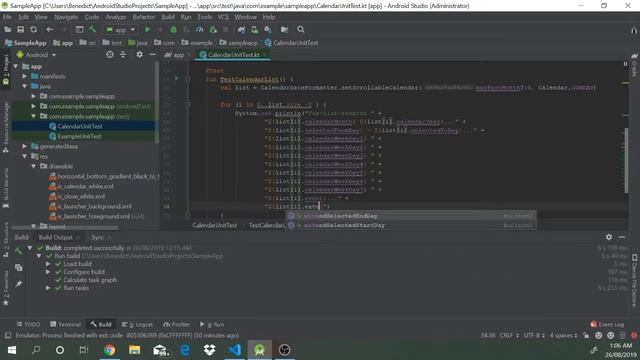Expand the manifests folder node
The image size is (640, 360).
click(x=25, y=76)
